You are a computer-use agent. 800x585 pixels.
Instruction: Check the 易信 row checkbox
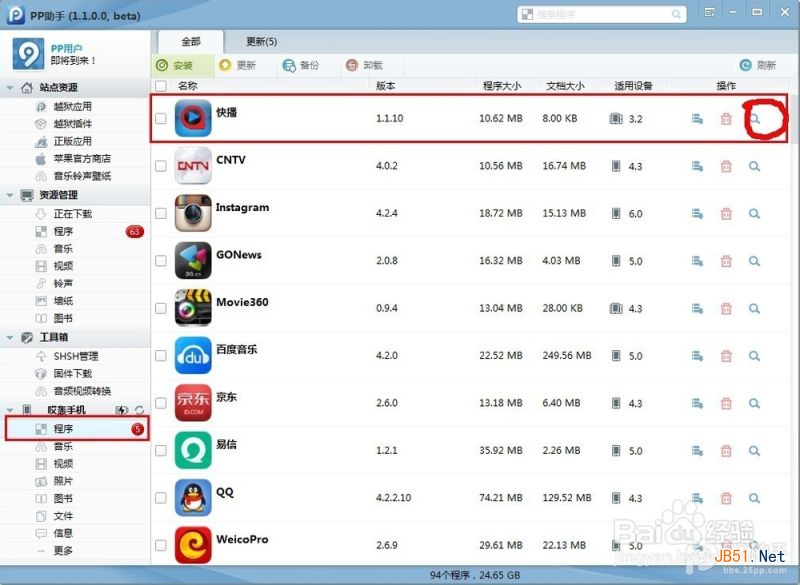point(161,450)
